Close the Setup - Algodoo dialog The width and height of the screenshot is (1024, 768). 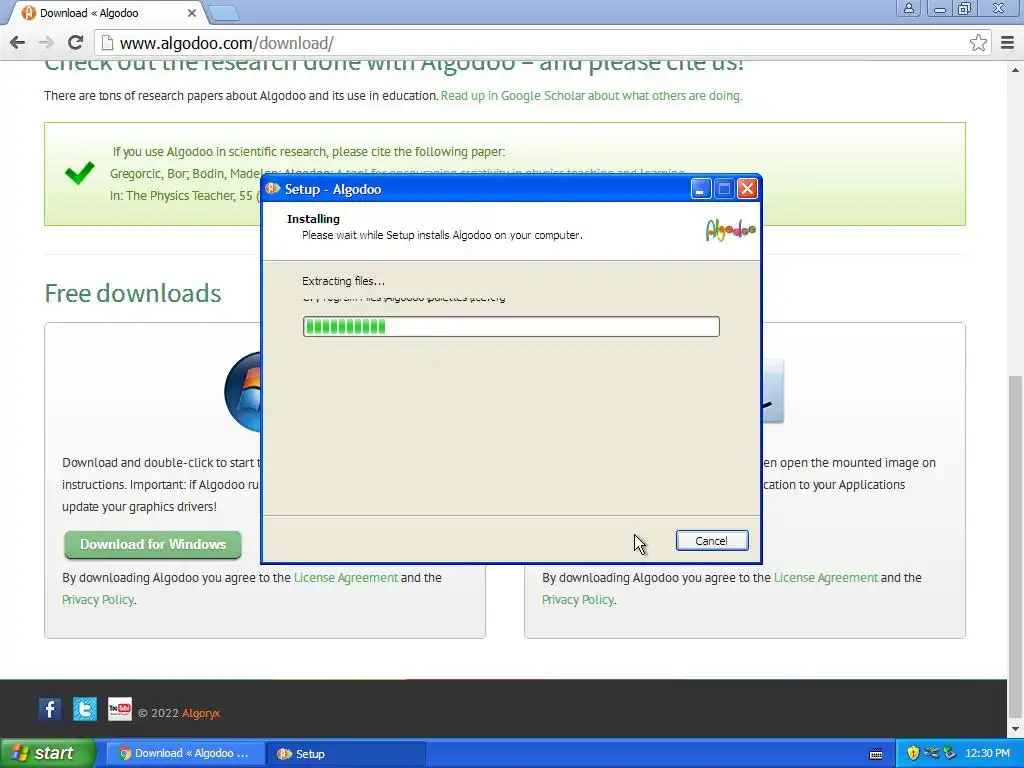coord(747,189)
